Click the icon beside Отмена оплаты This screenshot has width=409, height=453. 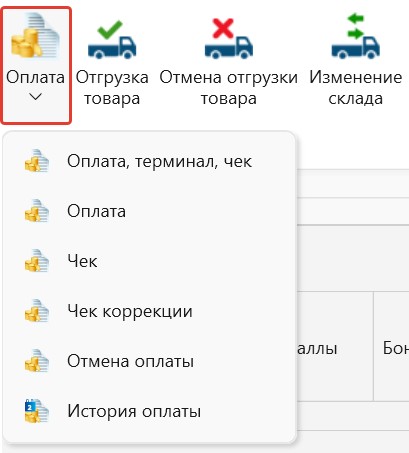(37, 361)
